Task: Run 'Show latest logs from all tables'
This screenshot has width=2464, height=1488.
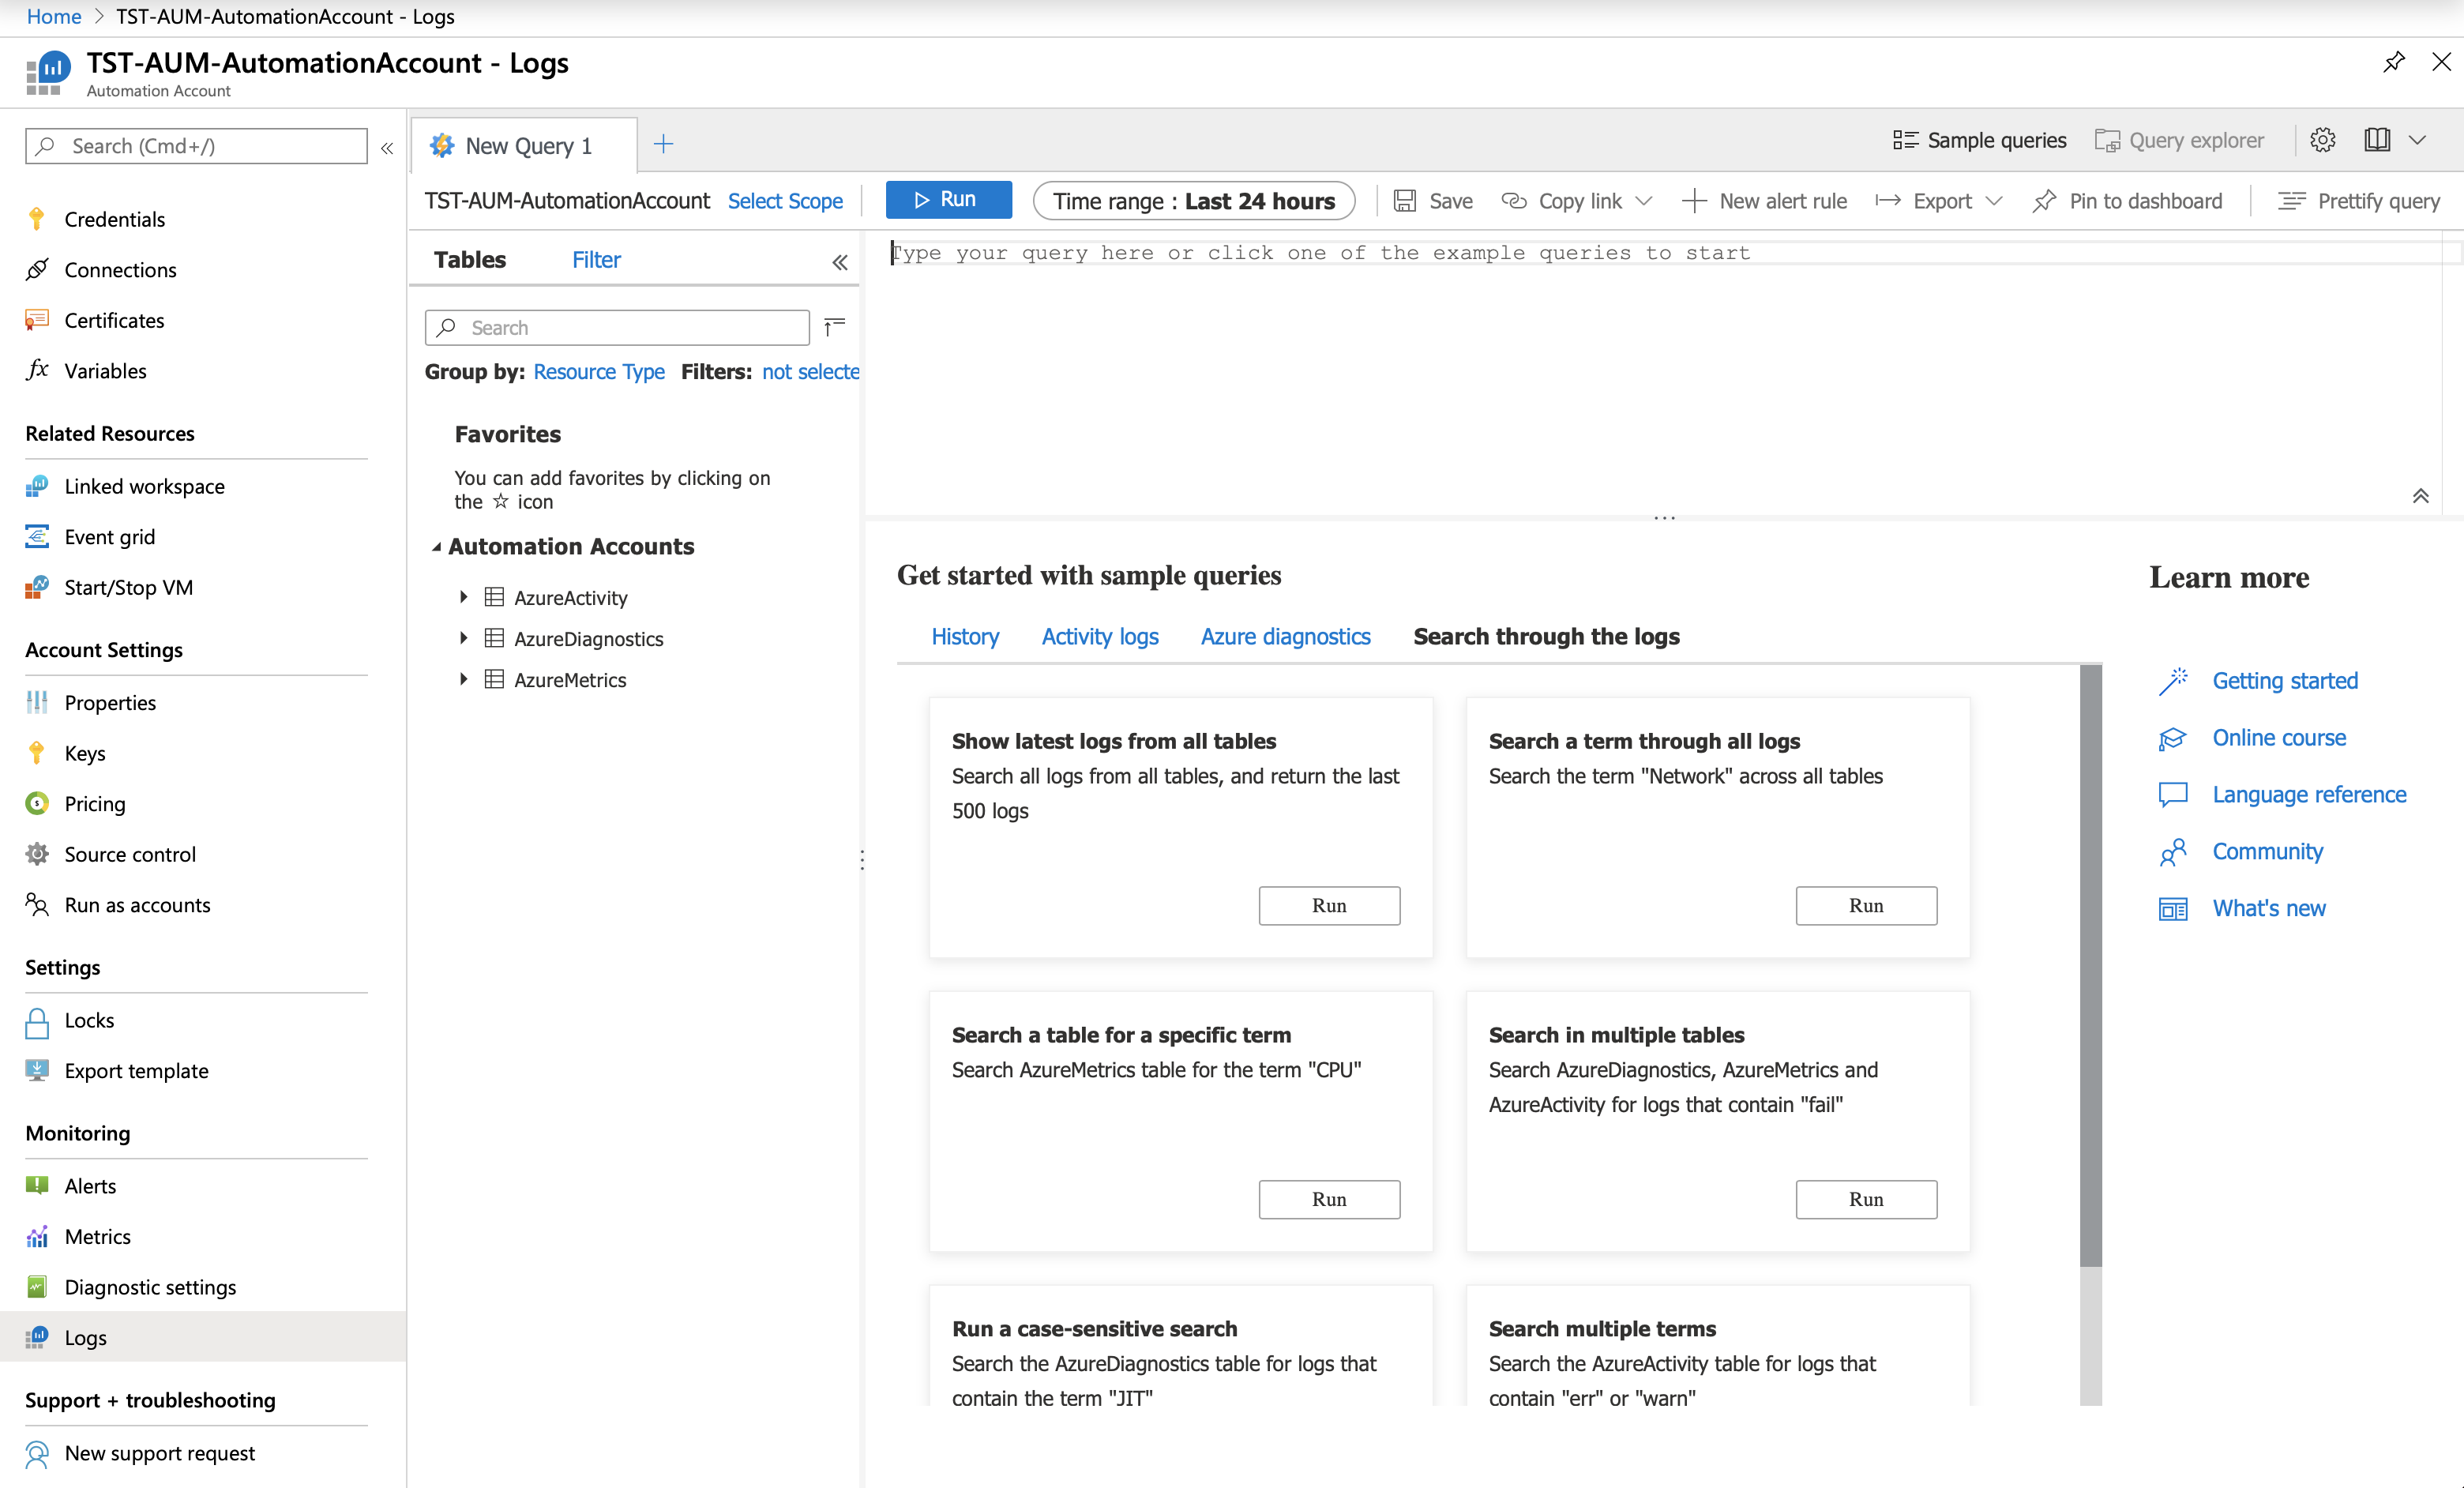Action: coord(1329,905)
